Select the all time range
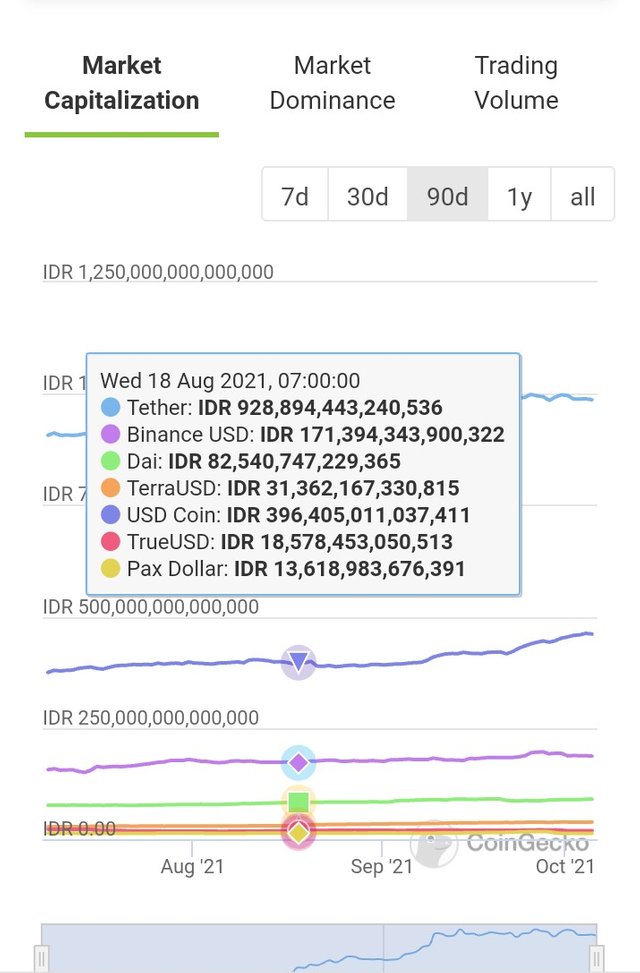Screen dimensions: 640x973 tap(582, 196)
